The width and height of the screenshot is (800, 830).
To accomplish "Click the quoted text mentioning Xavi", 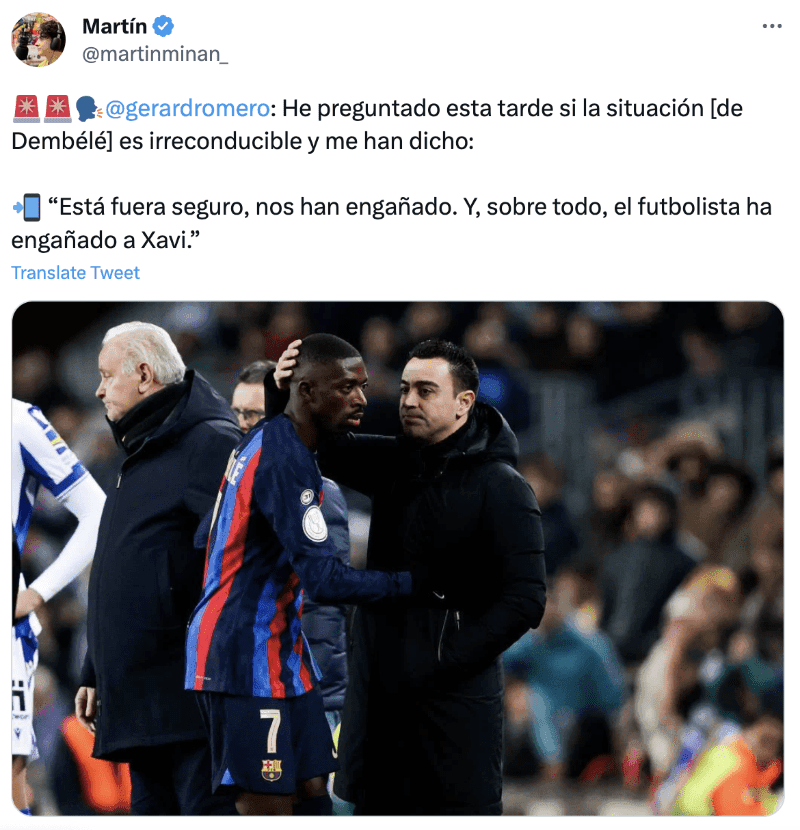I will pos(391,223).
